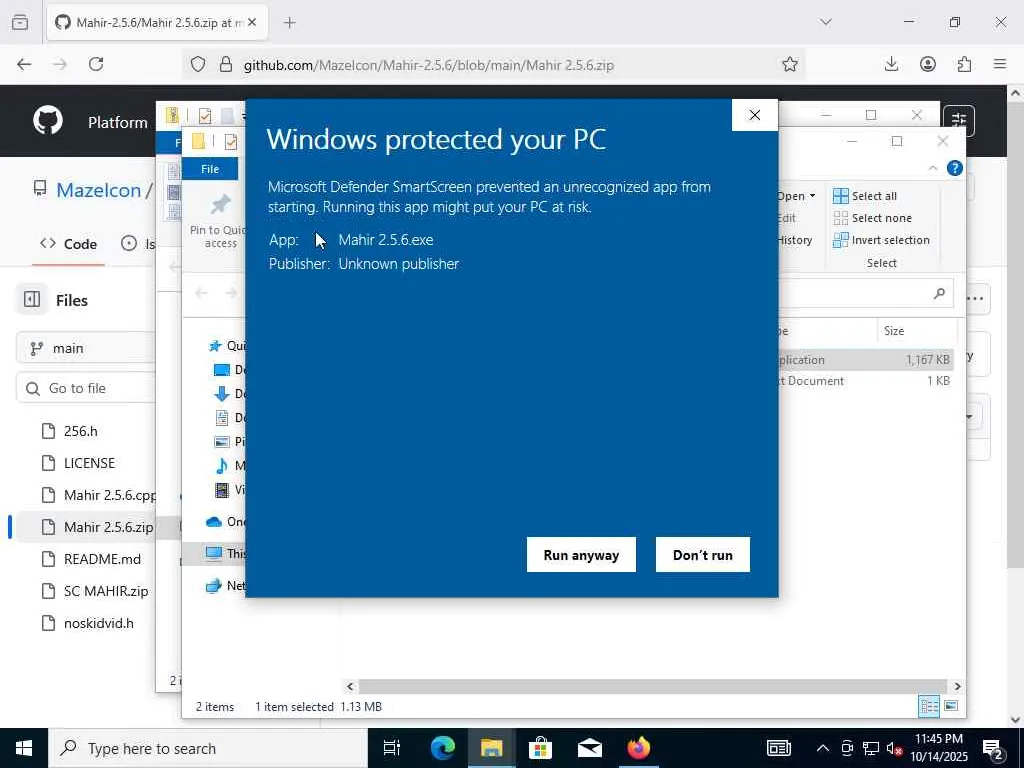Screen dimensions: 1024x768
Task: Sort by the Size column header
Action: click(917, 331)
